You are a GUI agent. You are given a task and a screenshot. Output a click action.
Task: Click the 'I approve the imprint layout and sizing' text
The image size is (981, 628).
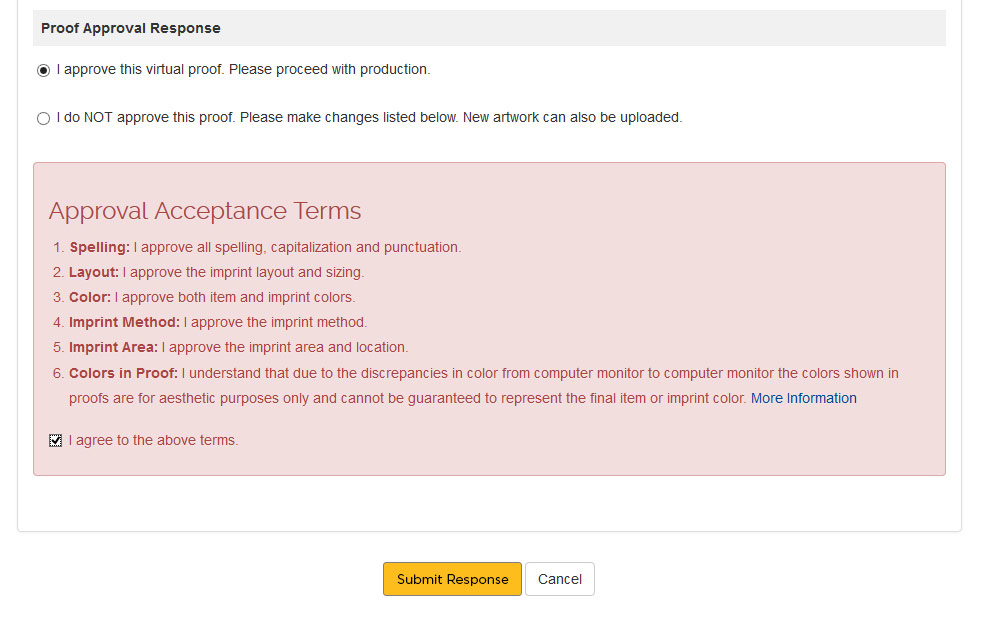(244, 272)
